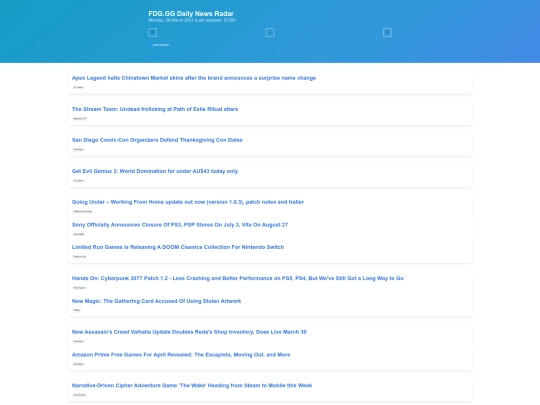Open the Apex Legend Chinatown Market skins article
540x405 pixels.
[194, 78]
